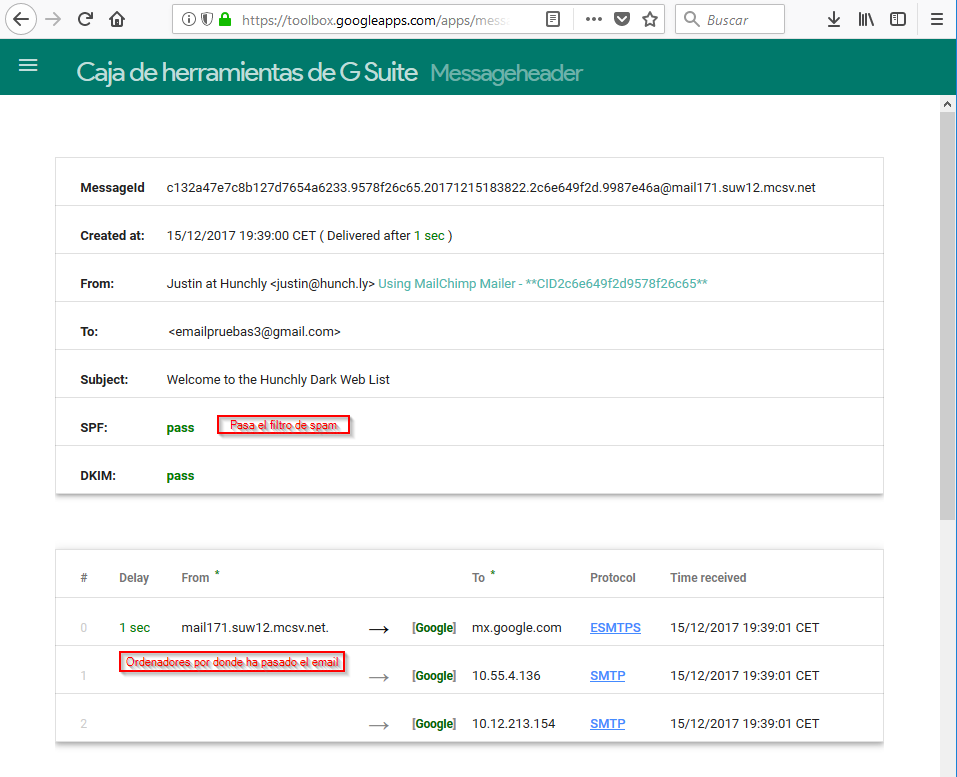Open the page actions three-dot menu

(593, 20)
